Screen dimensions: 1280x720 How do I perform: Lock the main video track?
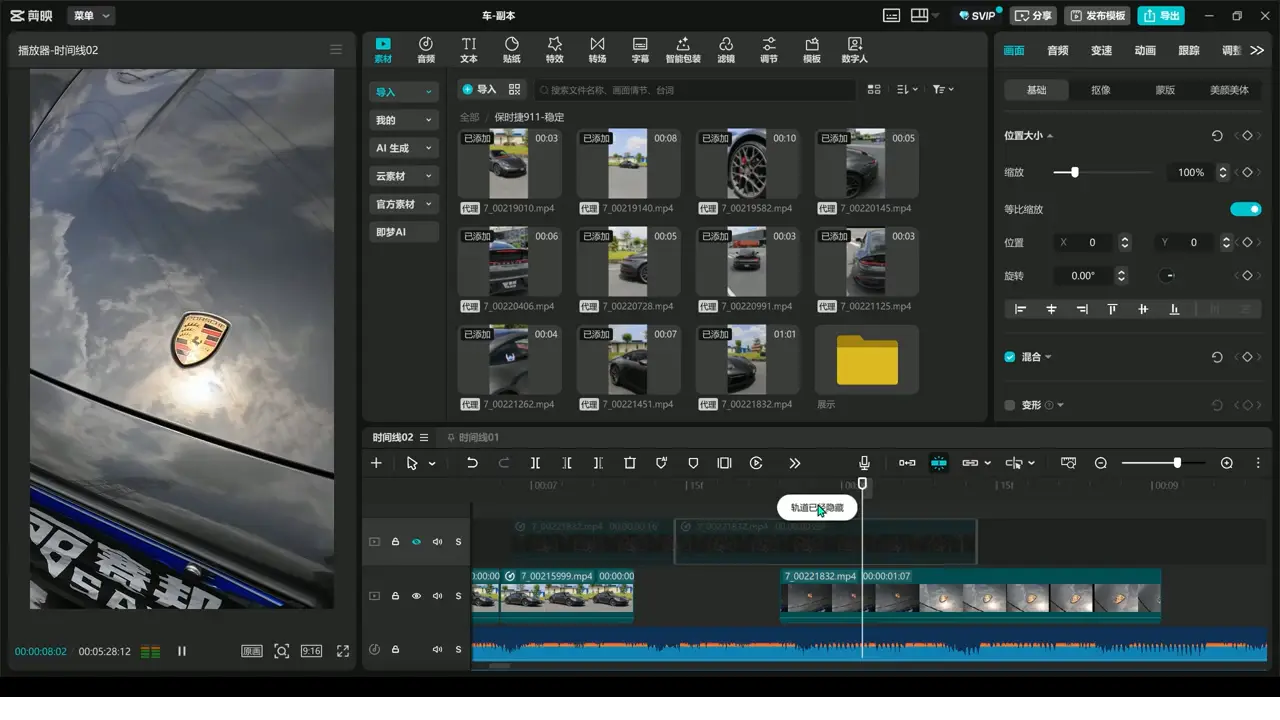(x=395, y=596)
